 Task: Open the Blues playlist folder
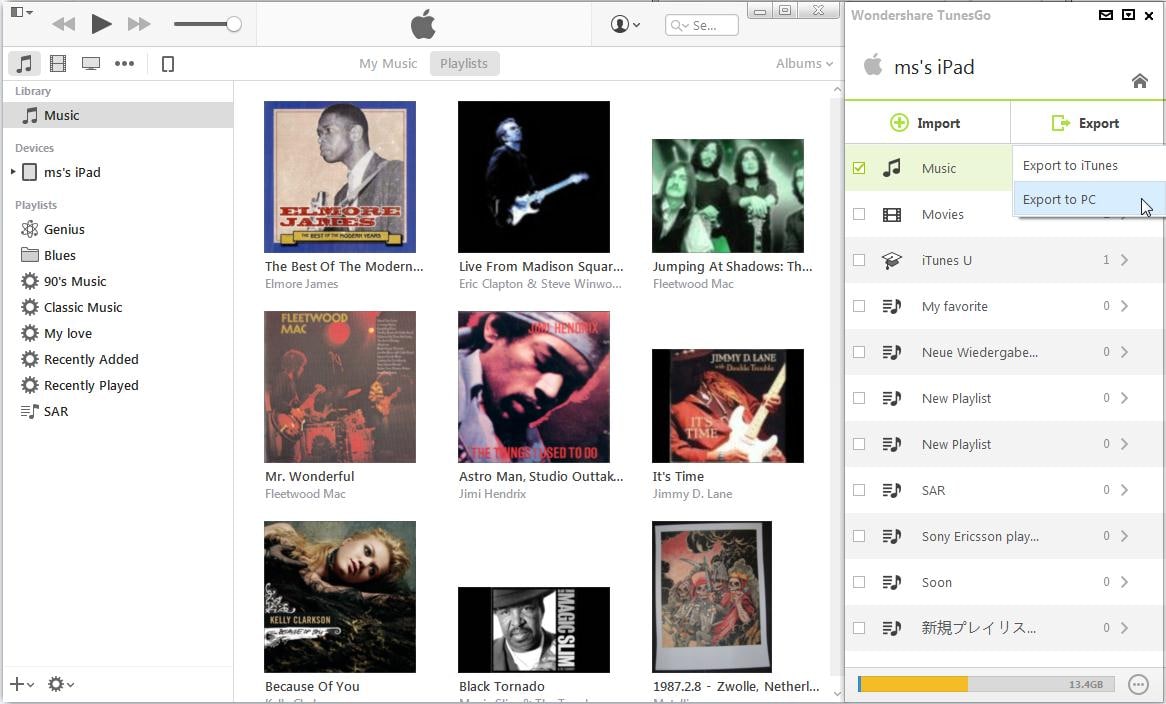click(x=59, y=255)
